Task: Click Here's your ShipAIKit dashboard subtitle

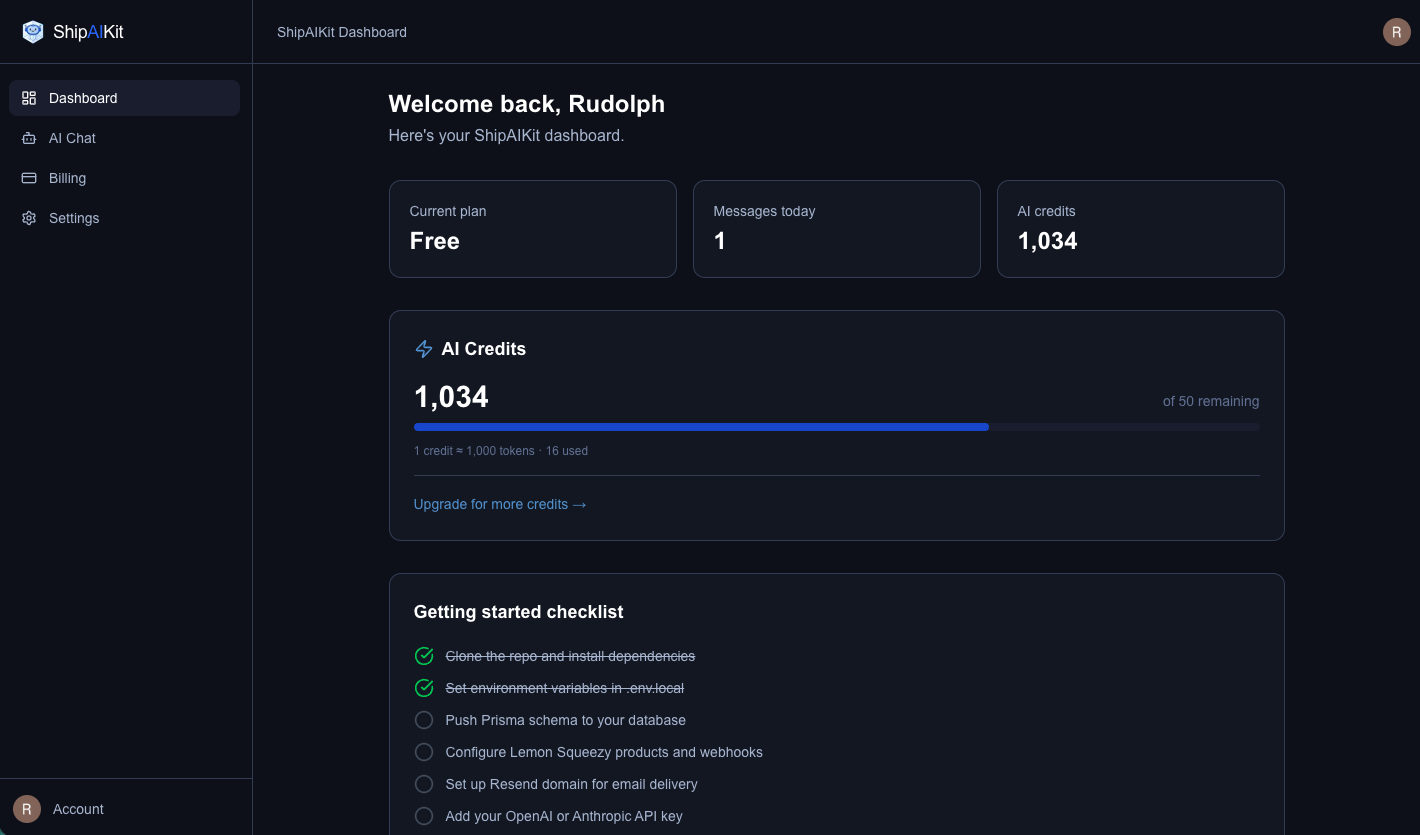Action: 507,135
